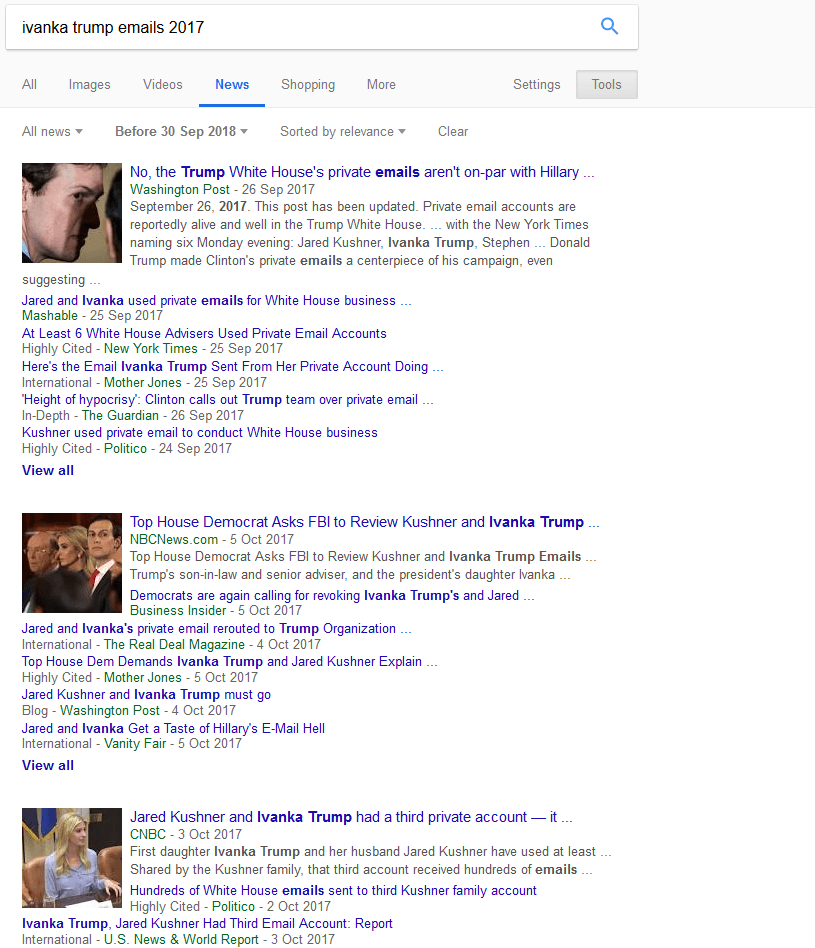
Task: Open search Settings
Action: (x=537, y=85)
